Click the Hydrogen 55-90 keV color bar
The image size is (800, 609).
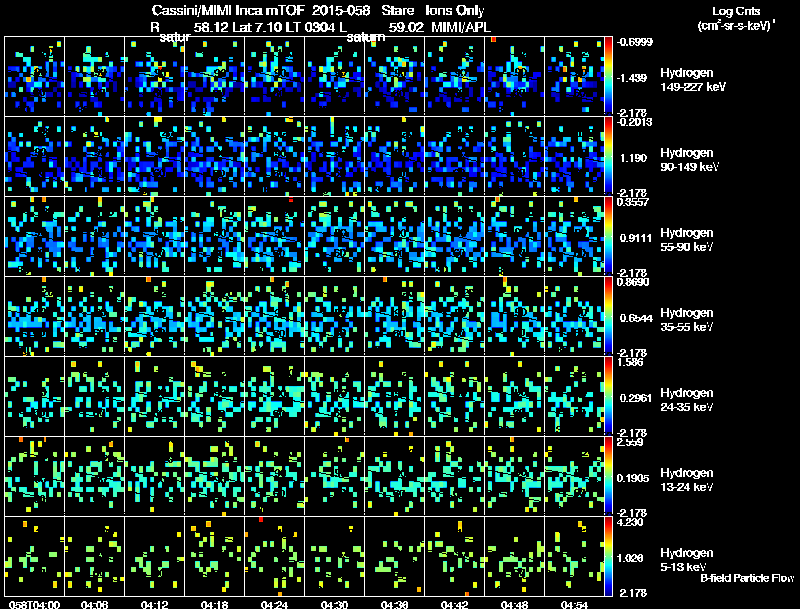(608, 236)
